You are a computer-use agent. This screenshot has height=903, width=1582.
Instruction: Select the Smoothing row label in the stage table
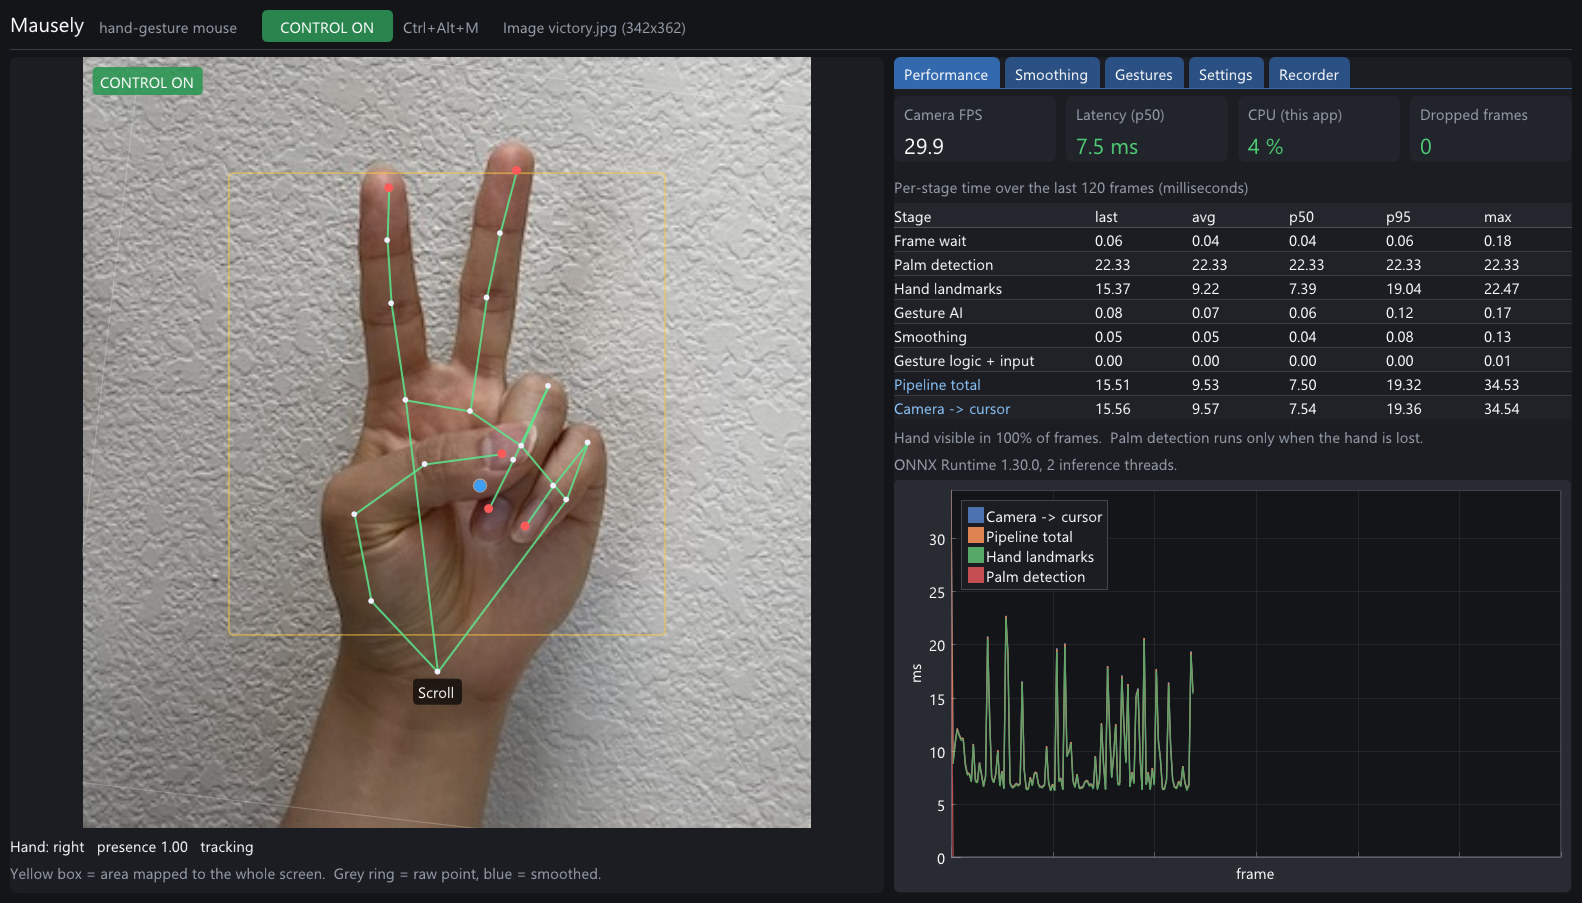930,337
